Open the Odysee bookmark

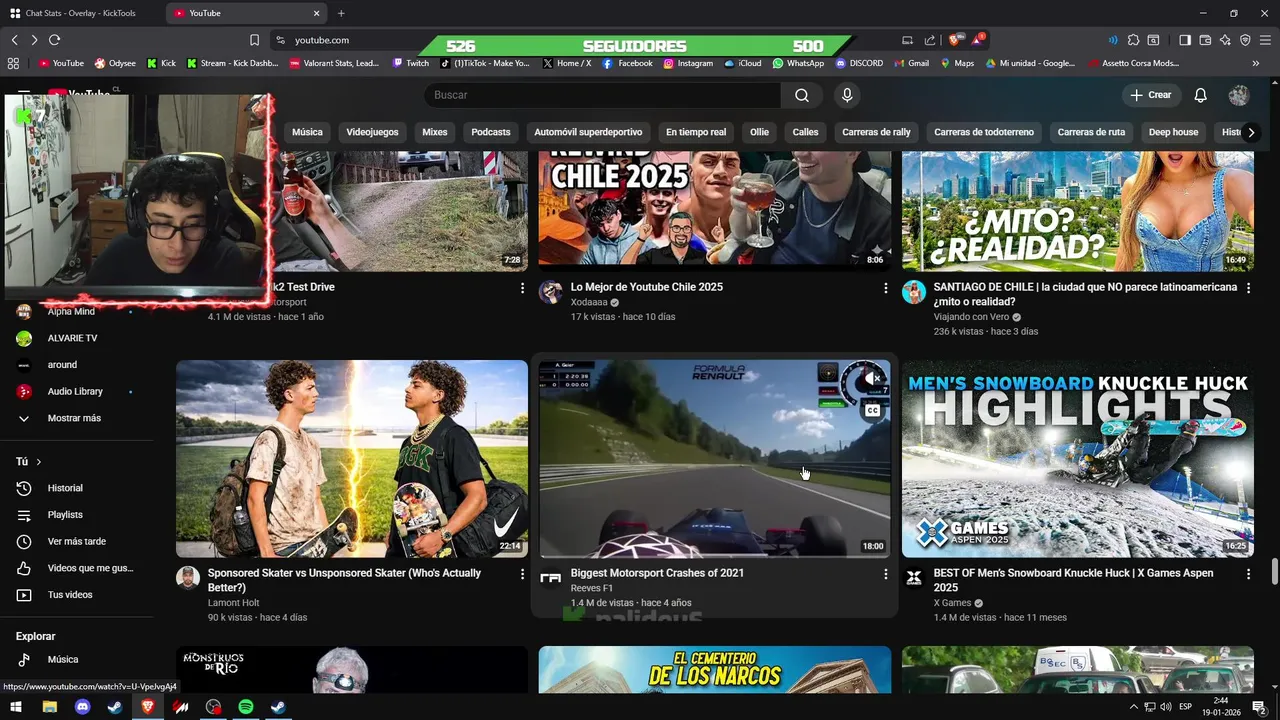click(115, 63)
